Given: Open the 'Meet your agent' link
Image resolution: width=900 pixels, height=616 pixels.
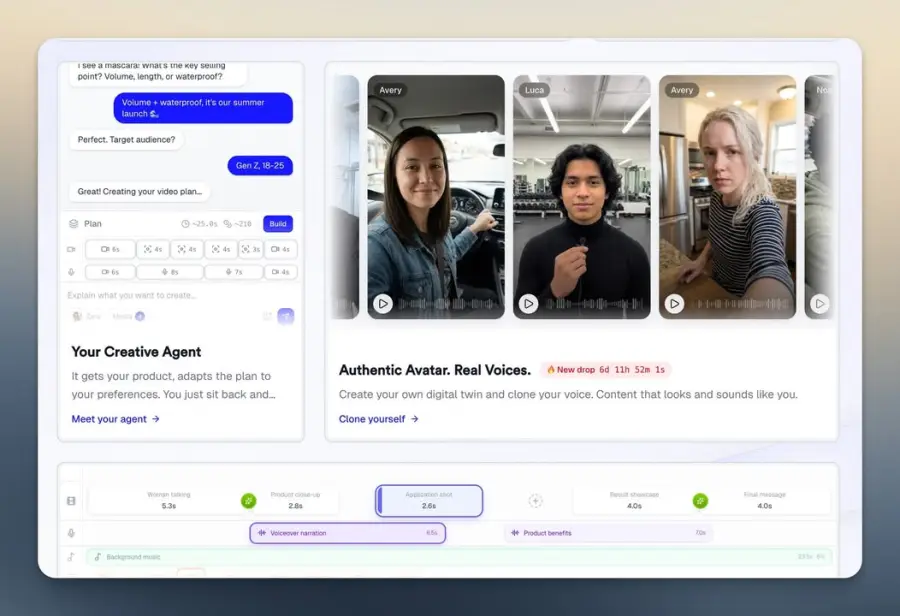Looking at the screenshot, I should pyautogui.click(x=115, y=419).
